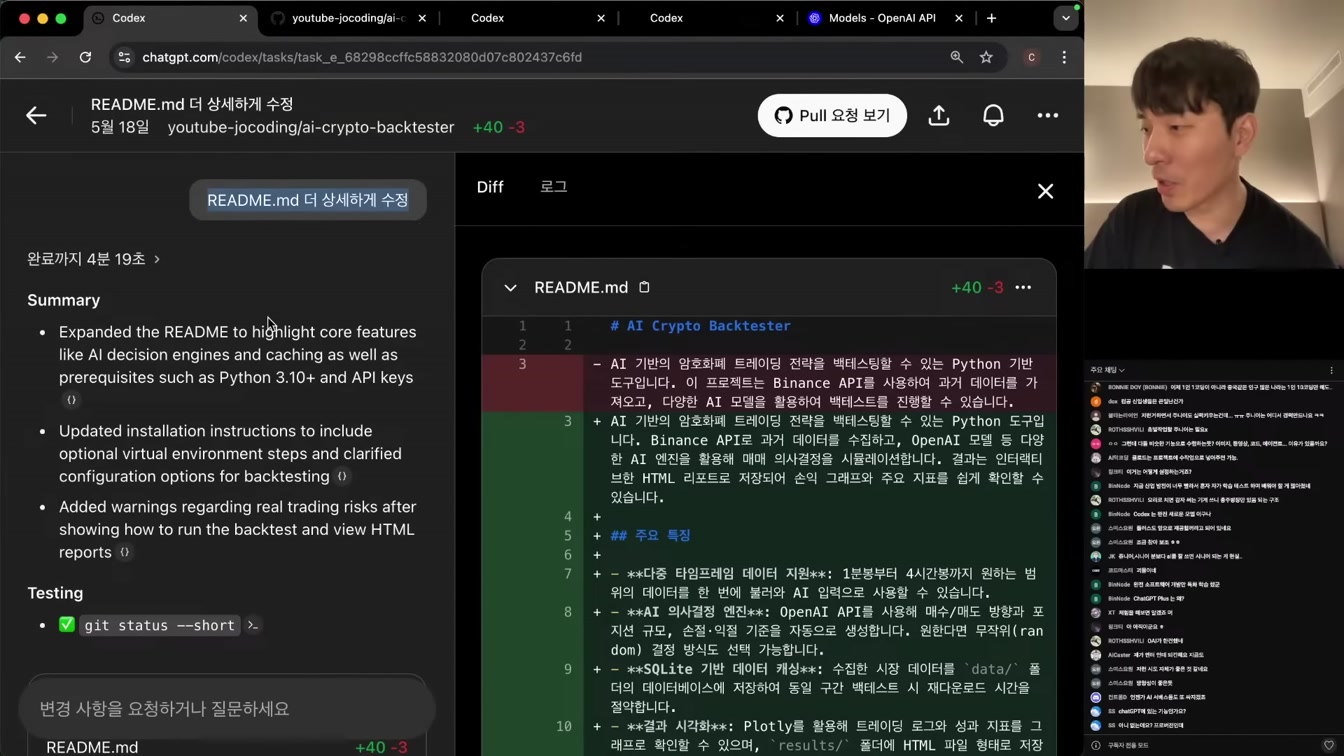
Task: Copy the README.md file path icon
Action: [x=645, y=287]
